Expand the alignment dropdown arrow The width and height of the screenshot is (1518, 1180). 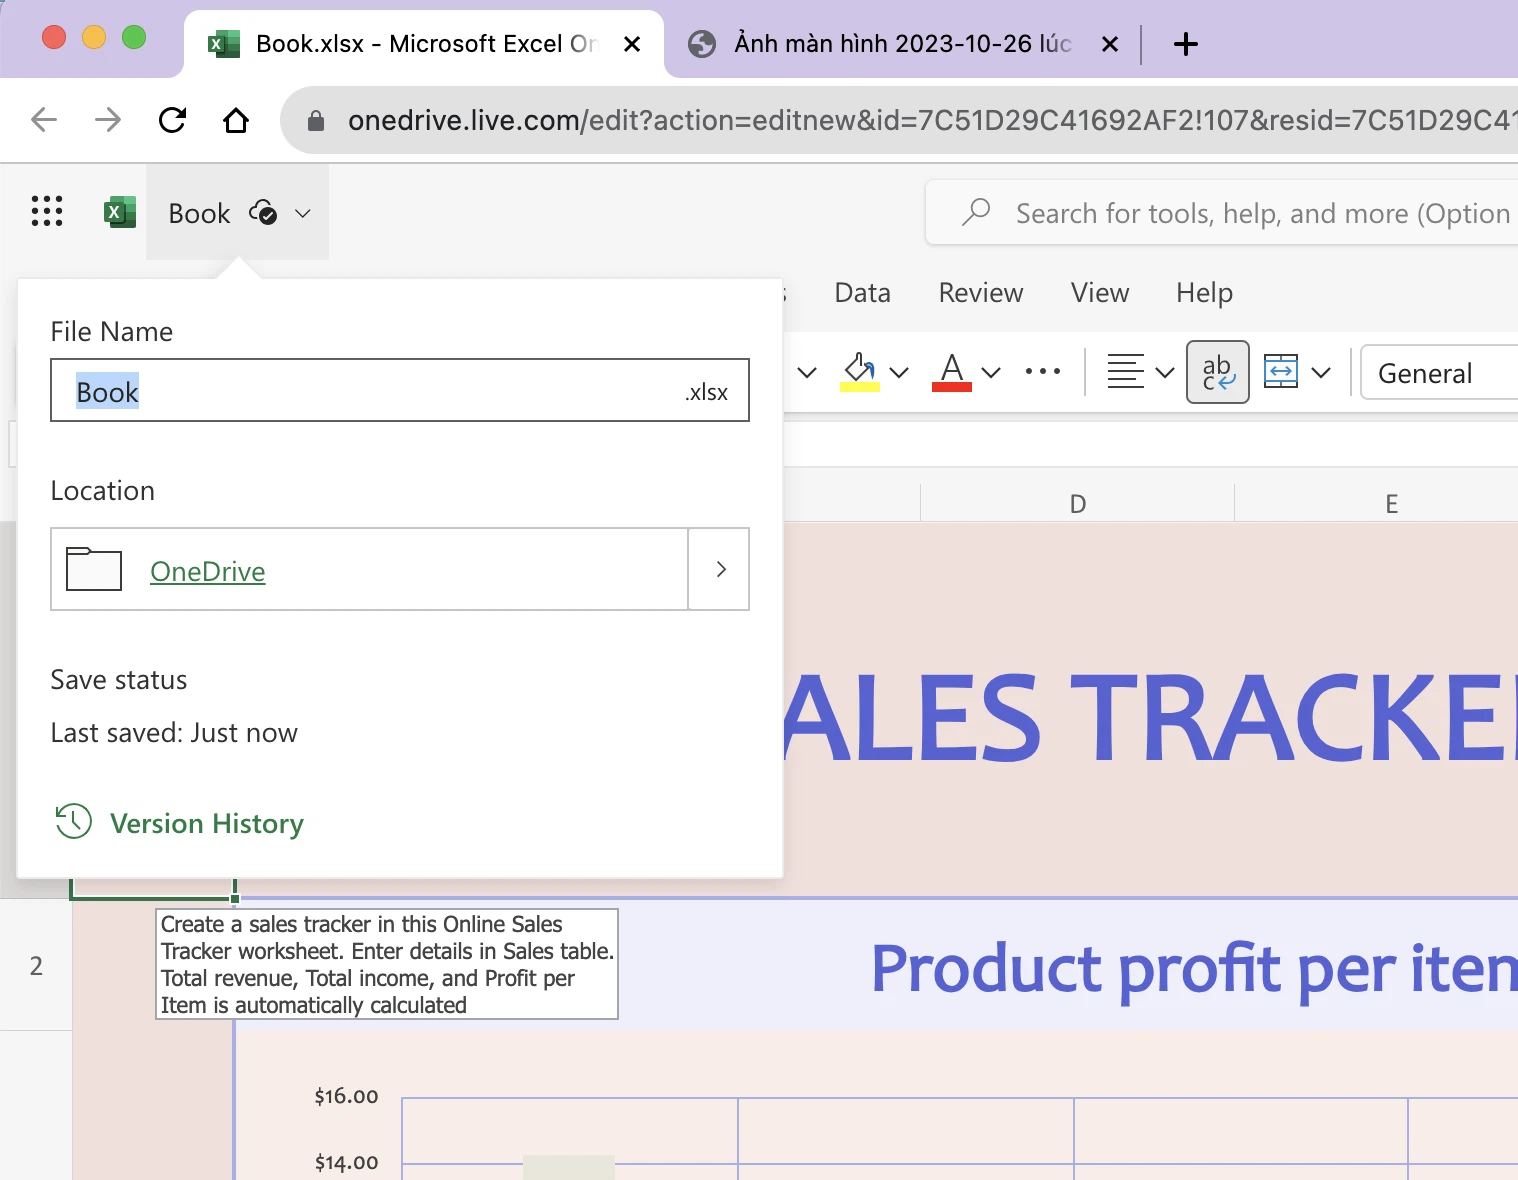(1164, 372)
